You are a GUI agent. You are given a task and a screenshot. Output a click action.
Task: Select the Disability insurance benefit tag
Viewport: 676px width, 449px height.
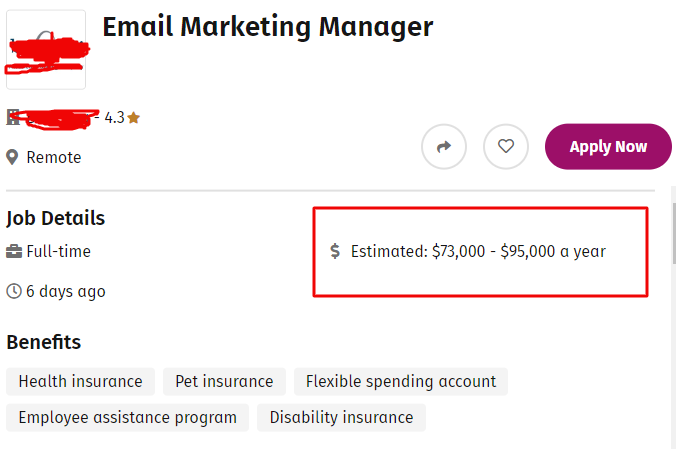(341, 418)
